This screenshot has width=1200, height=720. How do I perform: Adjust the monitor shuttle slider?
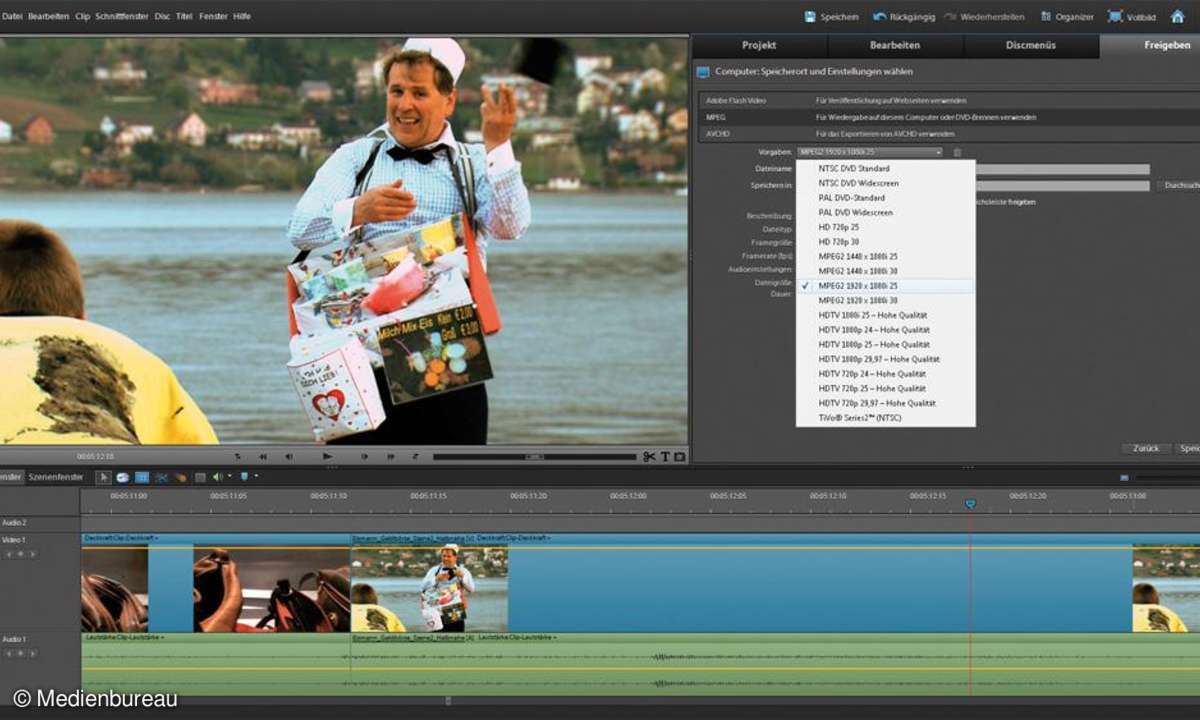pos(535,457)
